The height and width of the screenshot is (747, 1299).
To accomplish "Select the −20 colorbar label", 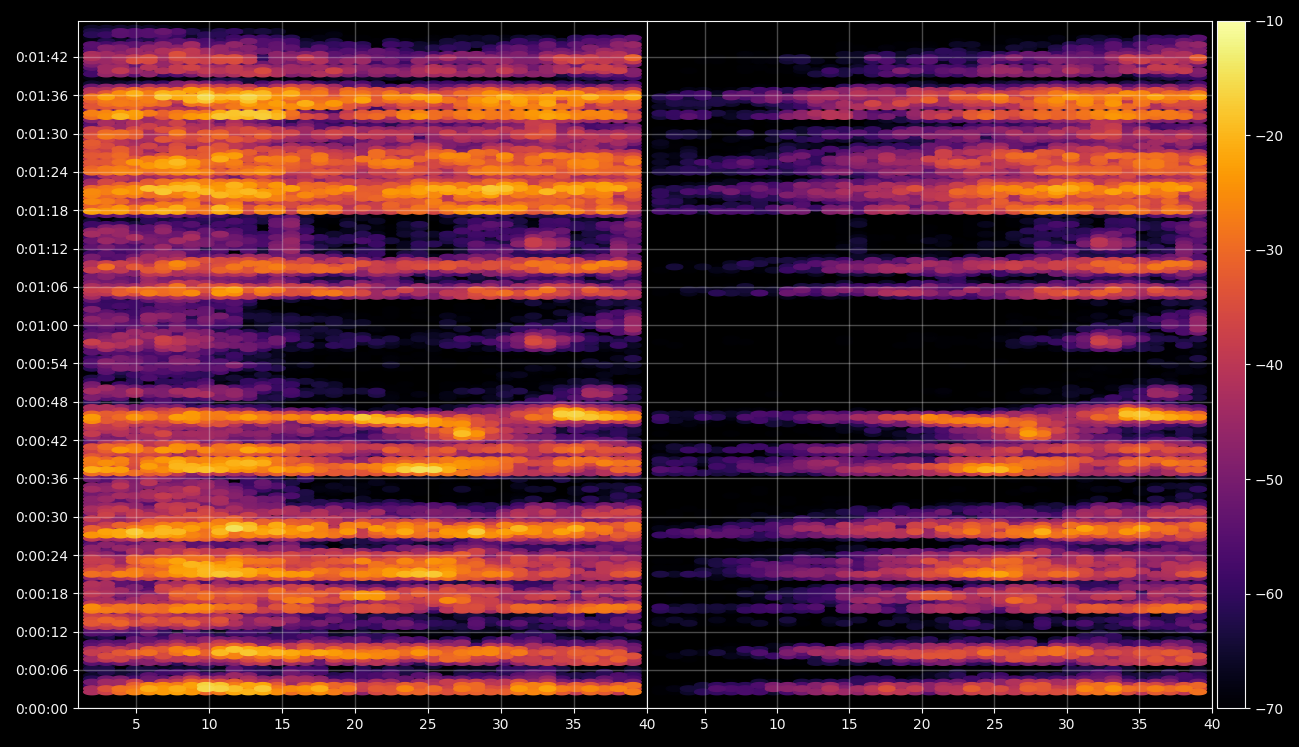I will tap(1269, 136).
